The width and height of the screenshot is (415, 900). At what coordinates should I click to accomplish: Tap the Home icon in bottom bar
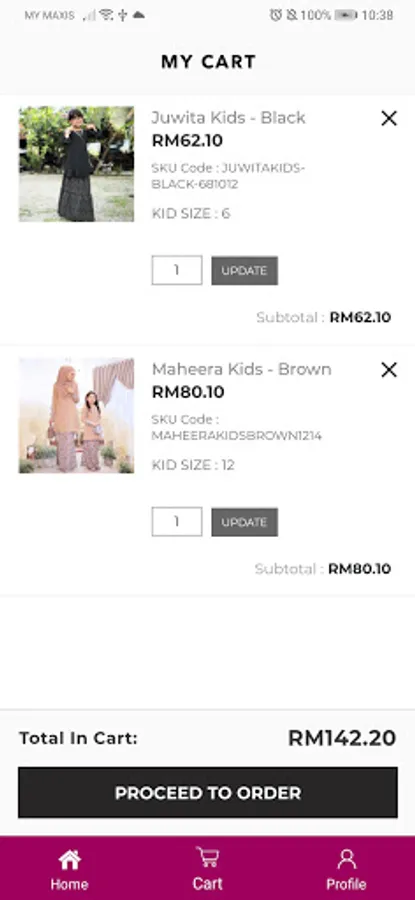tap(69, 860)
